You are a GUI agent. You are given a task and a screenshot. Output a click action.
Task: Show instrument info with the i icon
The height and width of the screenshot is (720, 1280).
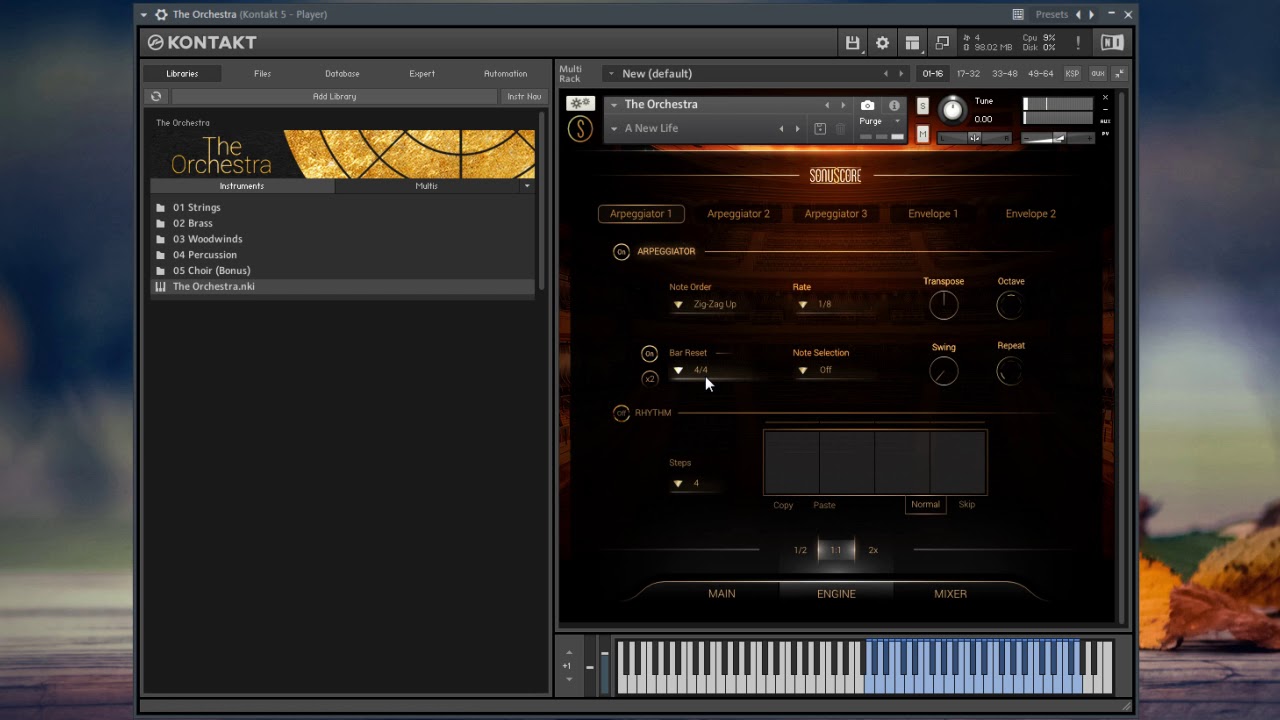coord(894,105)
